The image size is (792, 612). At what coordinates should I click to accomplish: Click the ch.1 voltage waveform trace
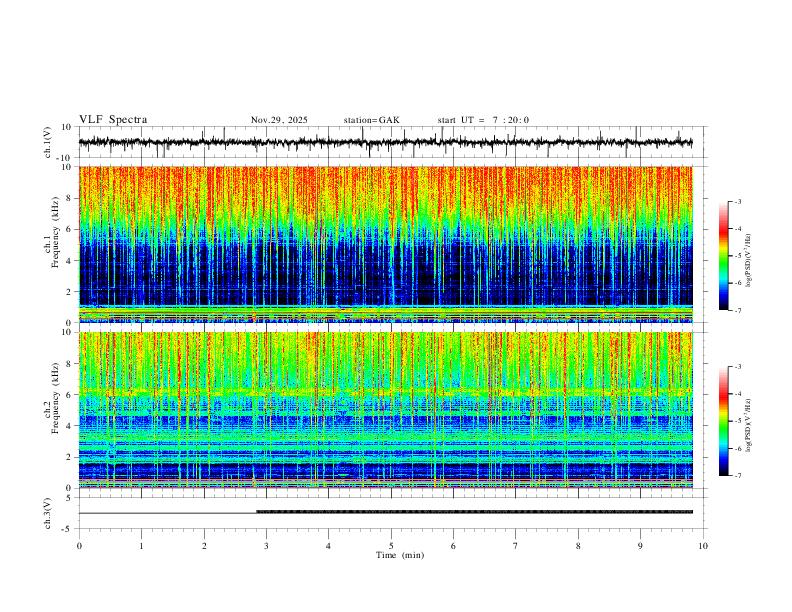pos(385,142)
